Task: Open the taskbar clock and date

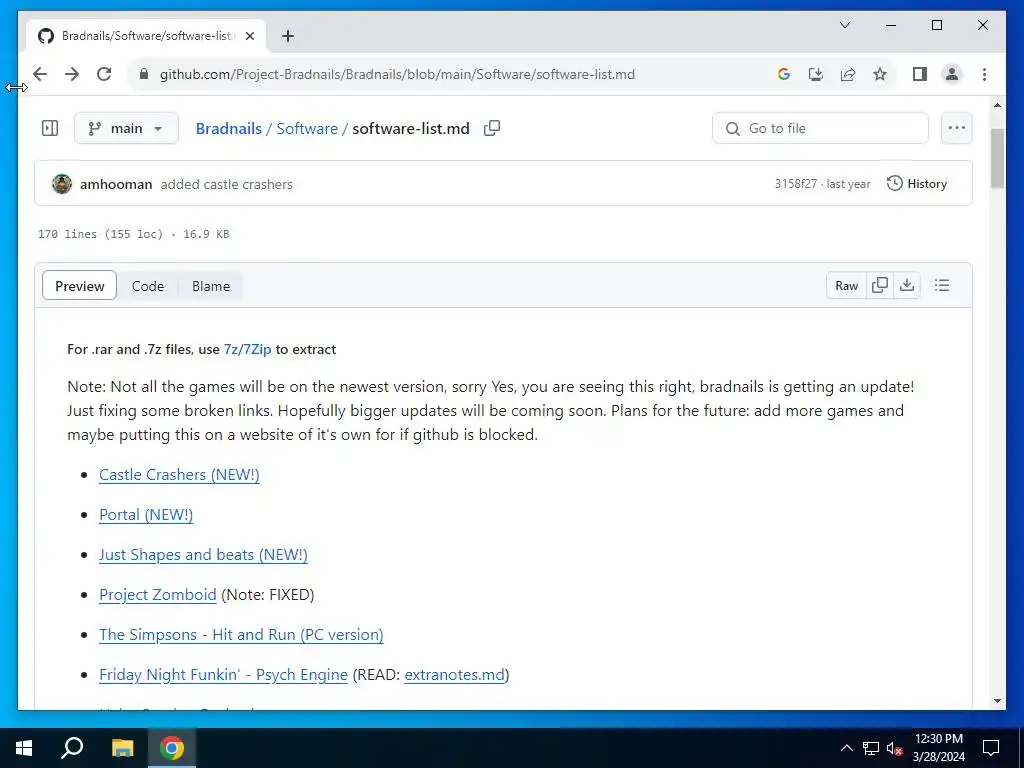Action: (x=938, y=748)
